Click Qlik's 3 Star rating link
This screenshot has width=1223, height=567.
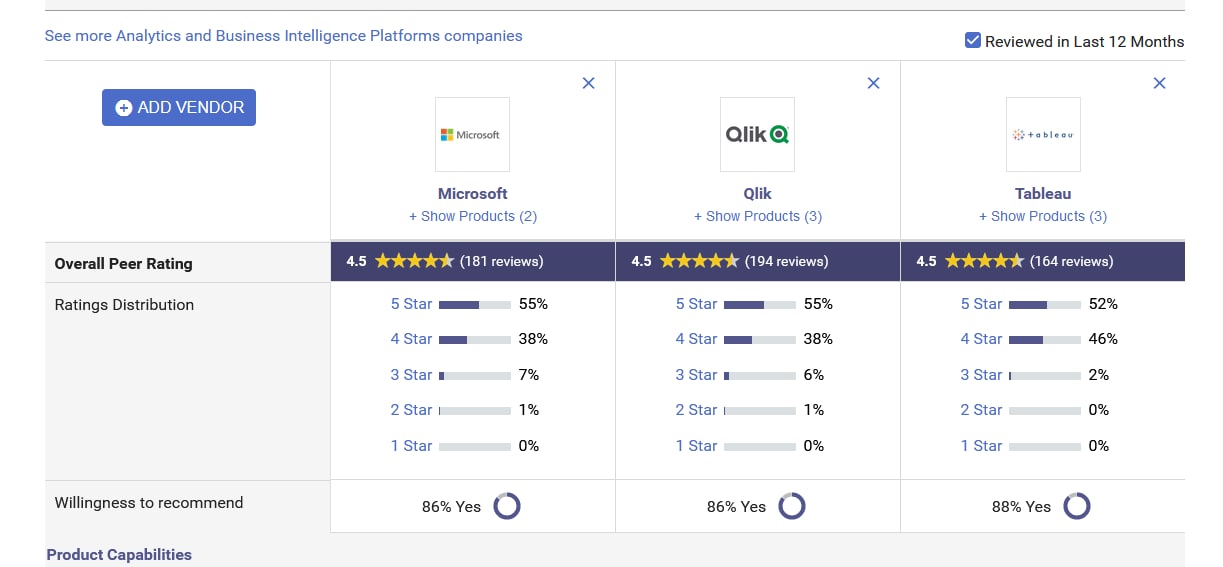(x=697, y=375)
